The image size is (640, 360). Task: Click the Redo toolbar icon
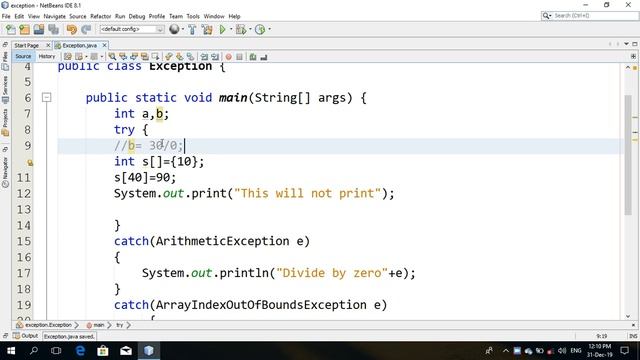86,29
